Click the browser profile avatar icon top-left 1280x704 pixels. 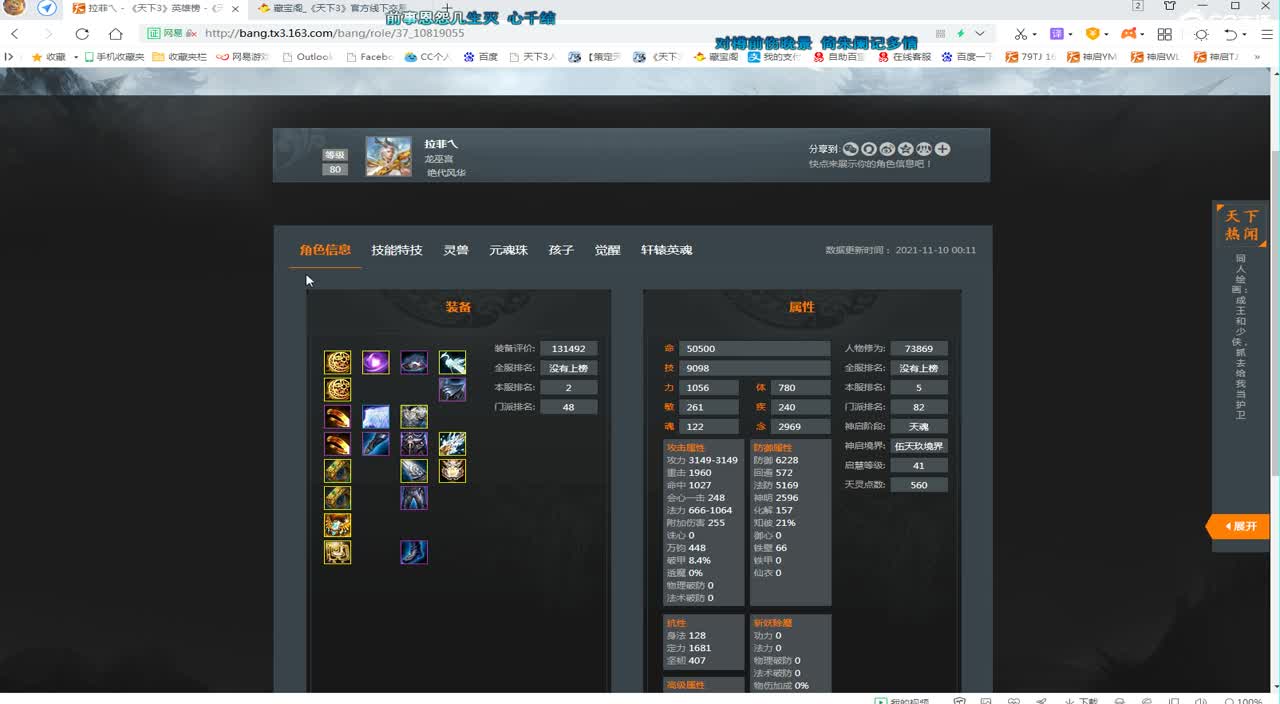click(x=16, y=8)
